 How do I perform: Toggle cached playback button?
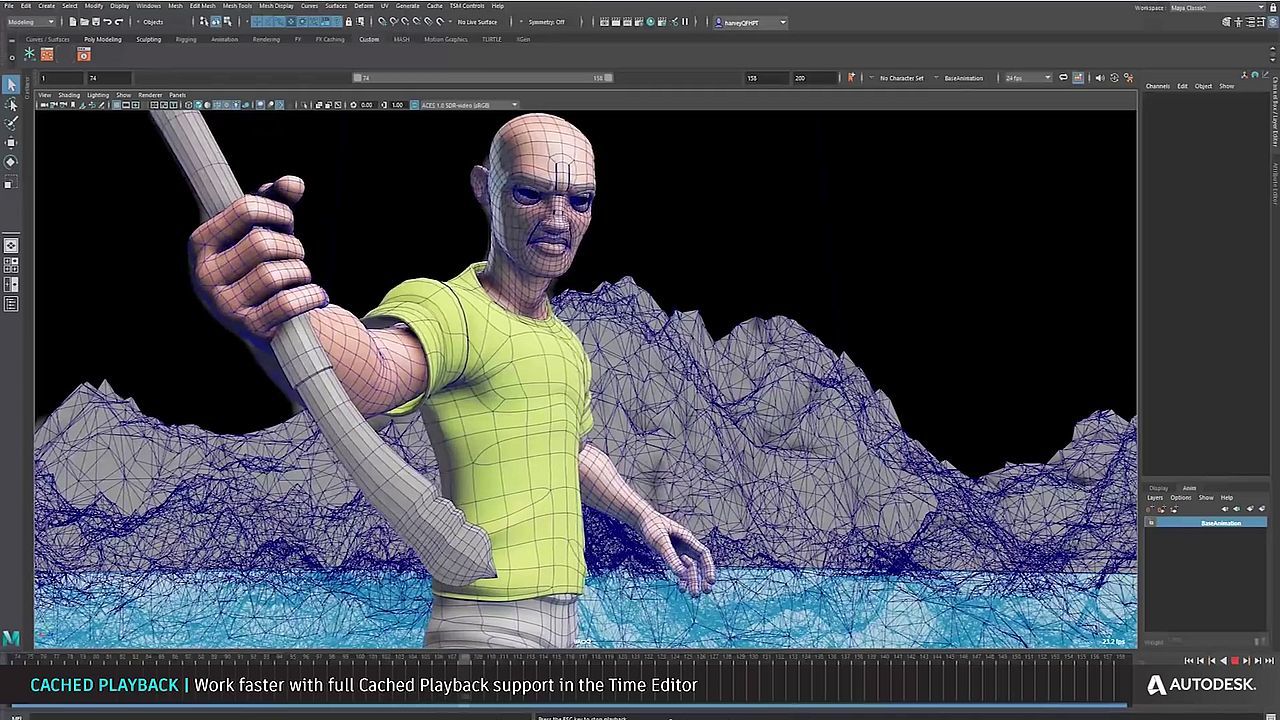pos(1078,78)
